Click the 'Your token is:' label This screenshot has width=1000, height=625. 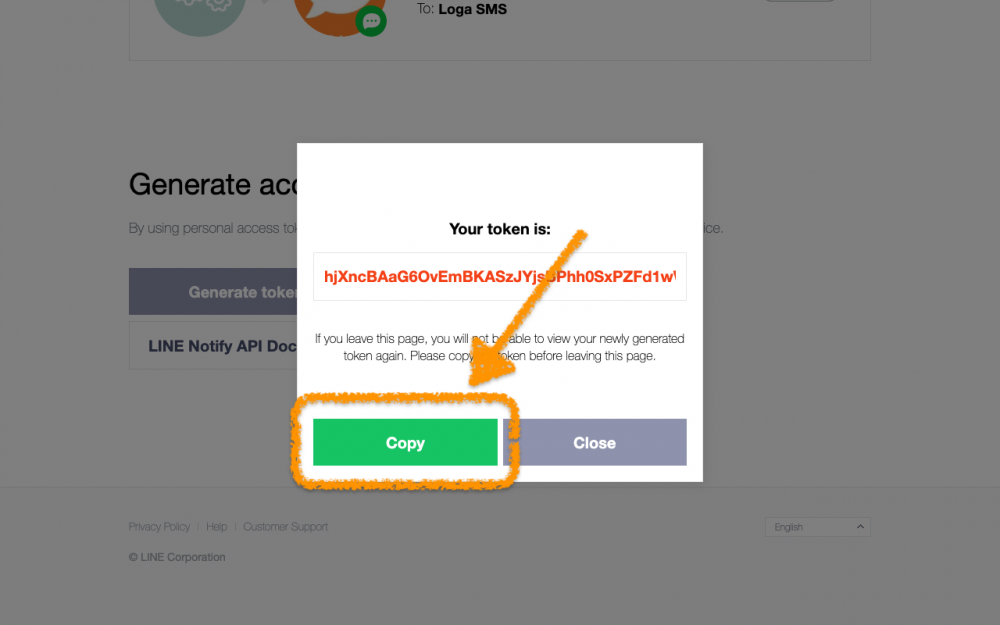[499, 228]
